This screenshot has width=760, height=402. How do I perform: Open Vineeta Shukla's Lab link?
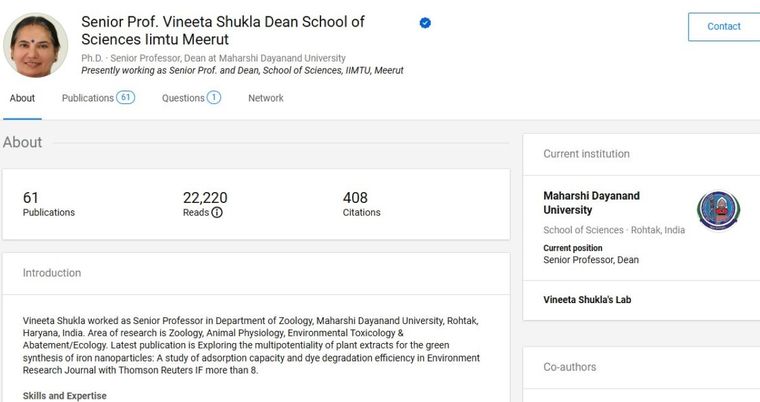pos(587,299)
